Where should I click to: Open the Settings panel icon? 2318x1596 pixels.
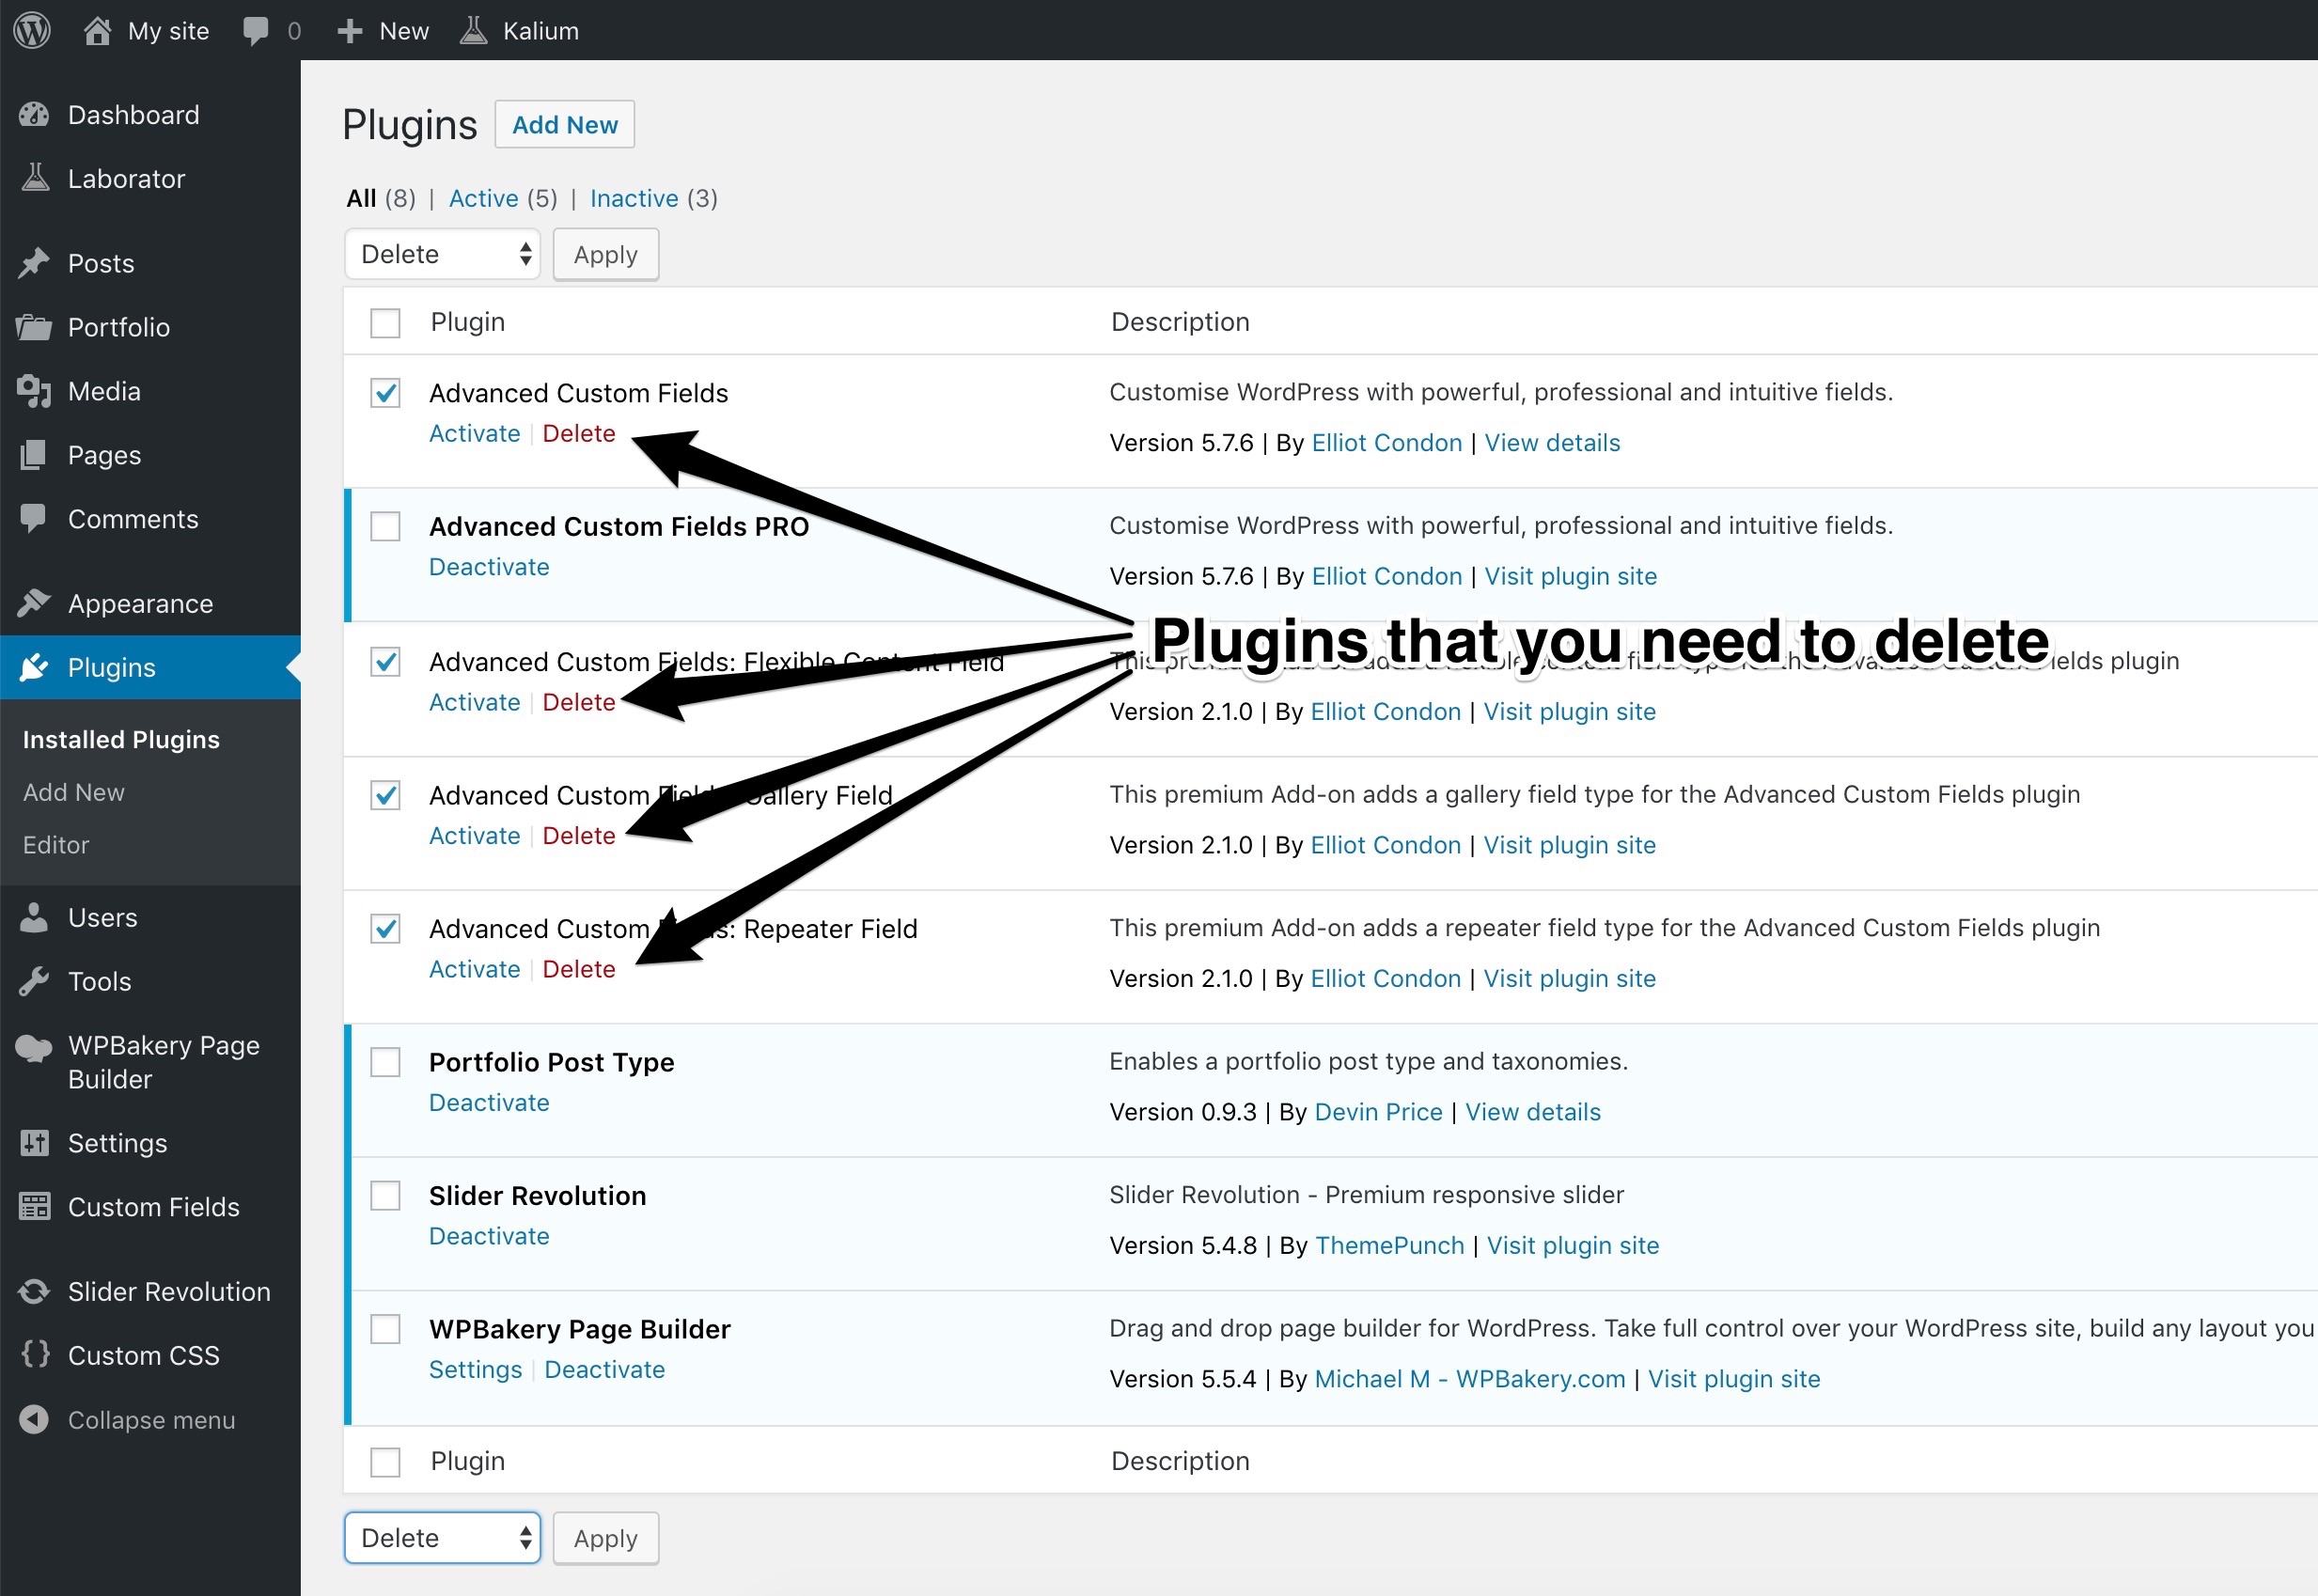[34, 1143]
